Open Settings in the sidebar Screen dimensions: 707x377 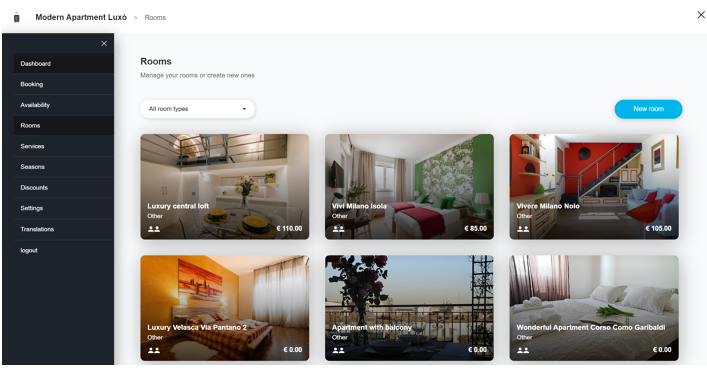(x=64, y=208)
